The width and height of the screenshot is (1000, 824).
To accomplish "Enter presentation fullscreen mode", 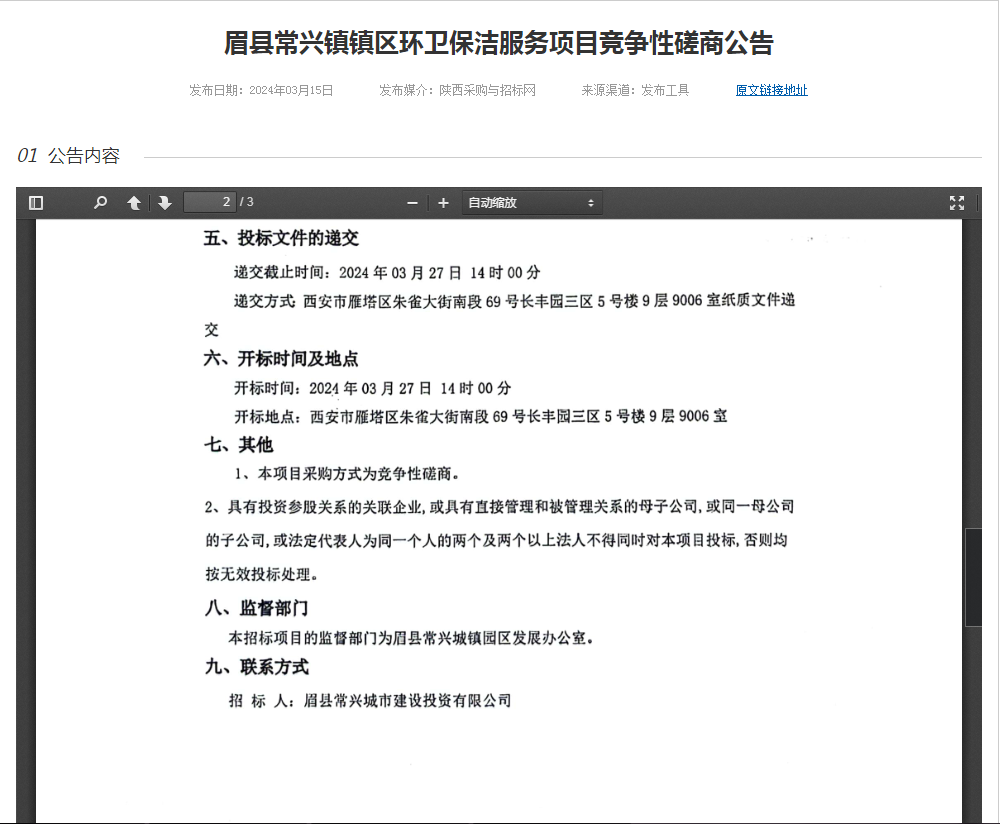I will (x=956, y=203).
